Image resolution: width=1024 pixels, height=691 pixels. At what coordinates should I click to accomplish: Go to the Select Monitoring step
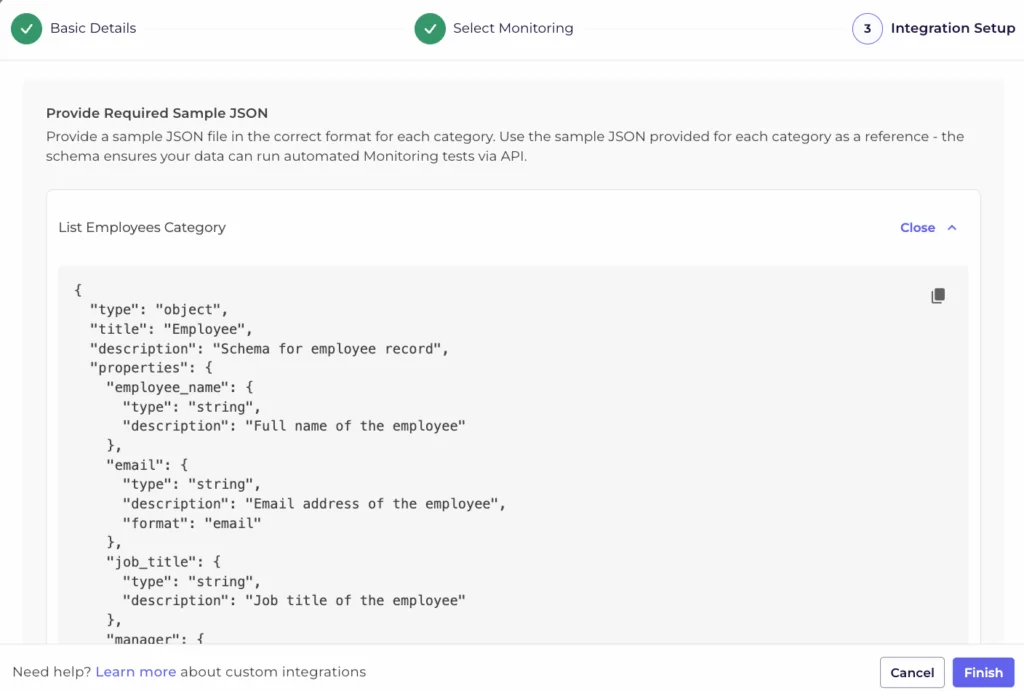[x=513, y=29]
